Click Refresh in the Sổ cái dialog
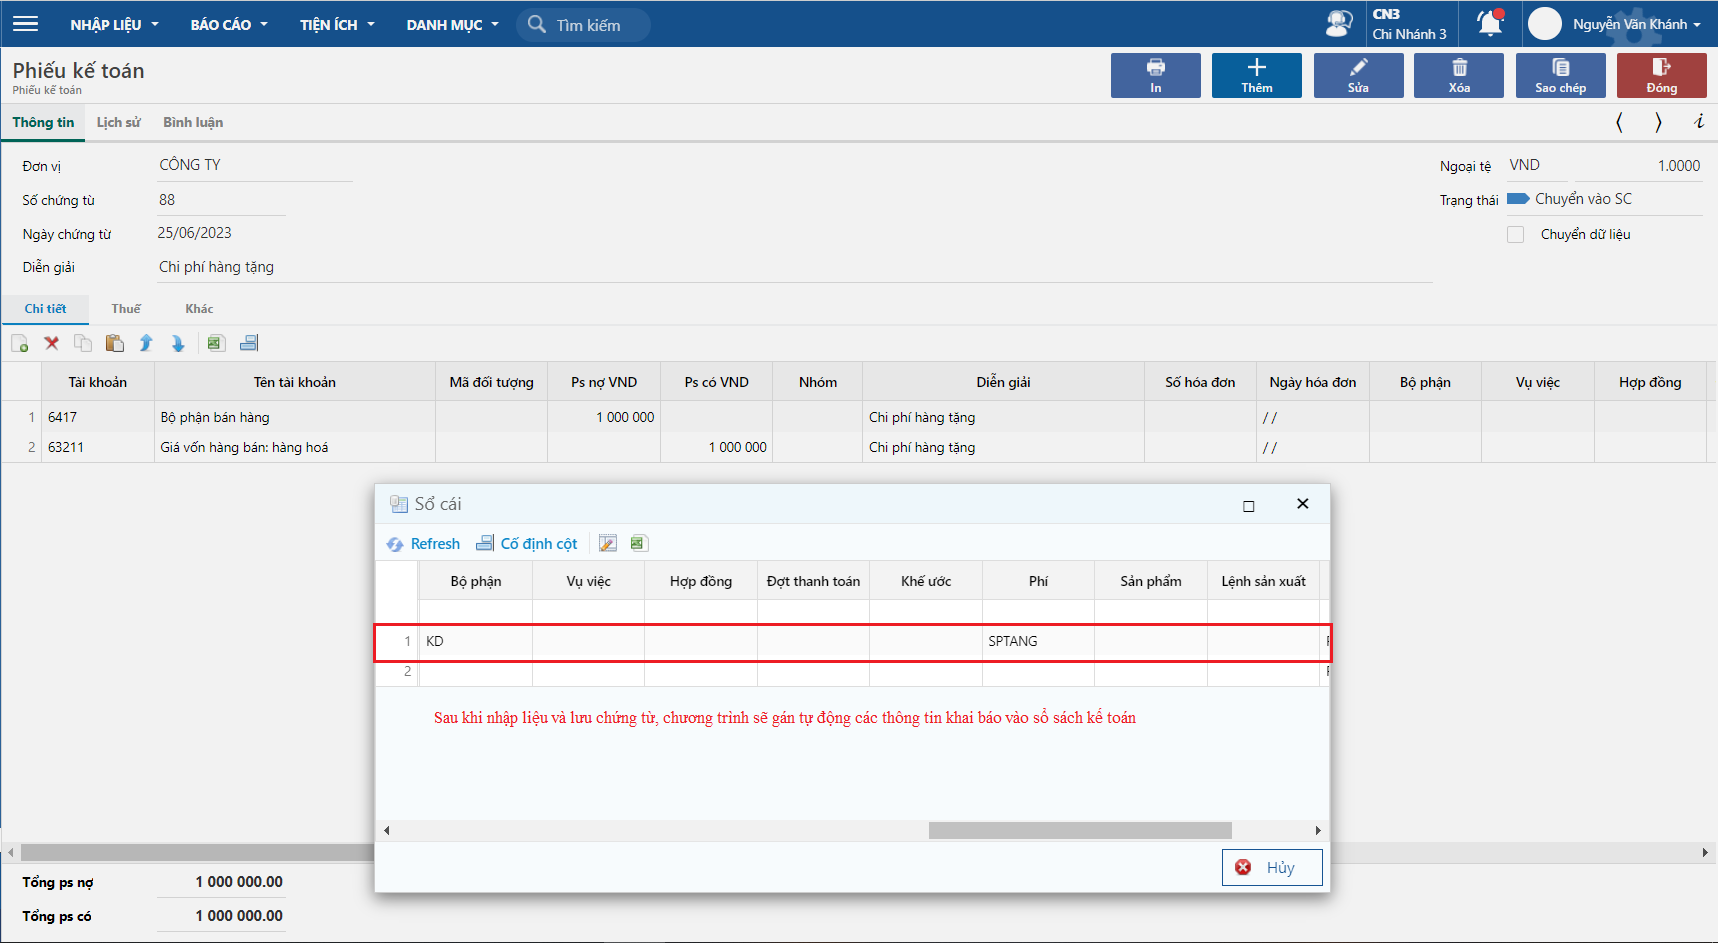Viewport: 1718px width, 943px height. click(424, 543)
